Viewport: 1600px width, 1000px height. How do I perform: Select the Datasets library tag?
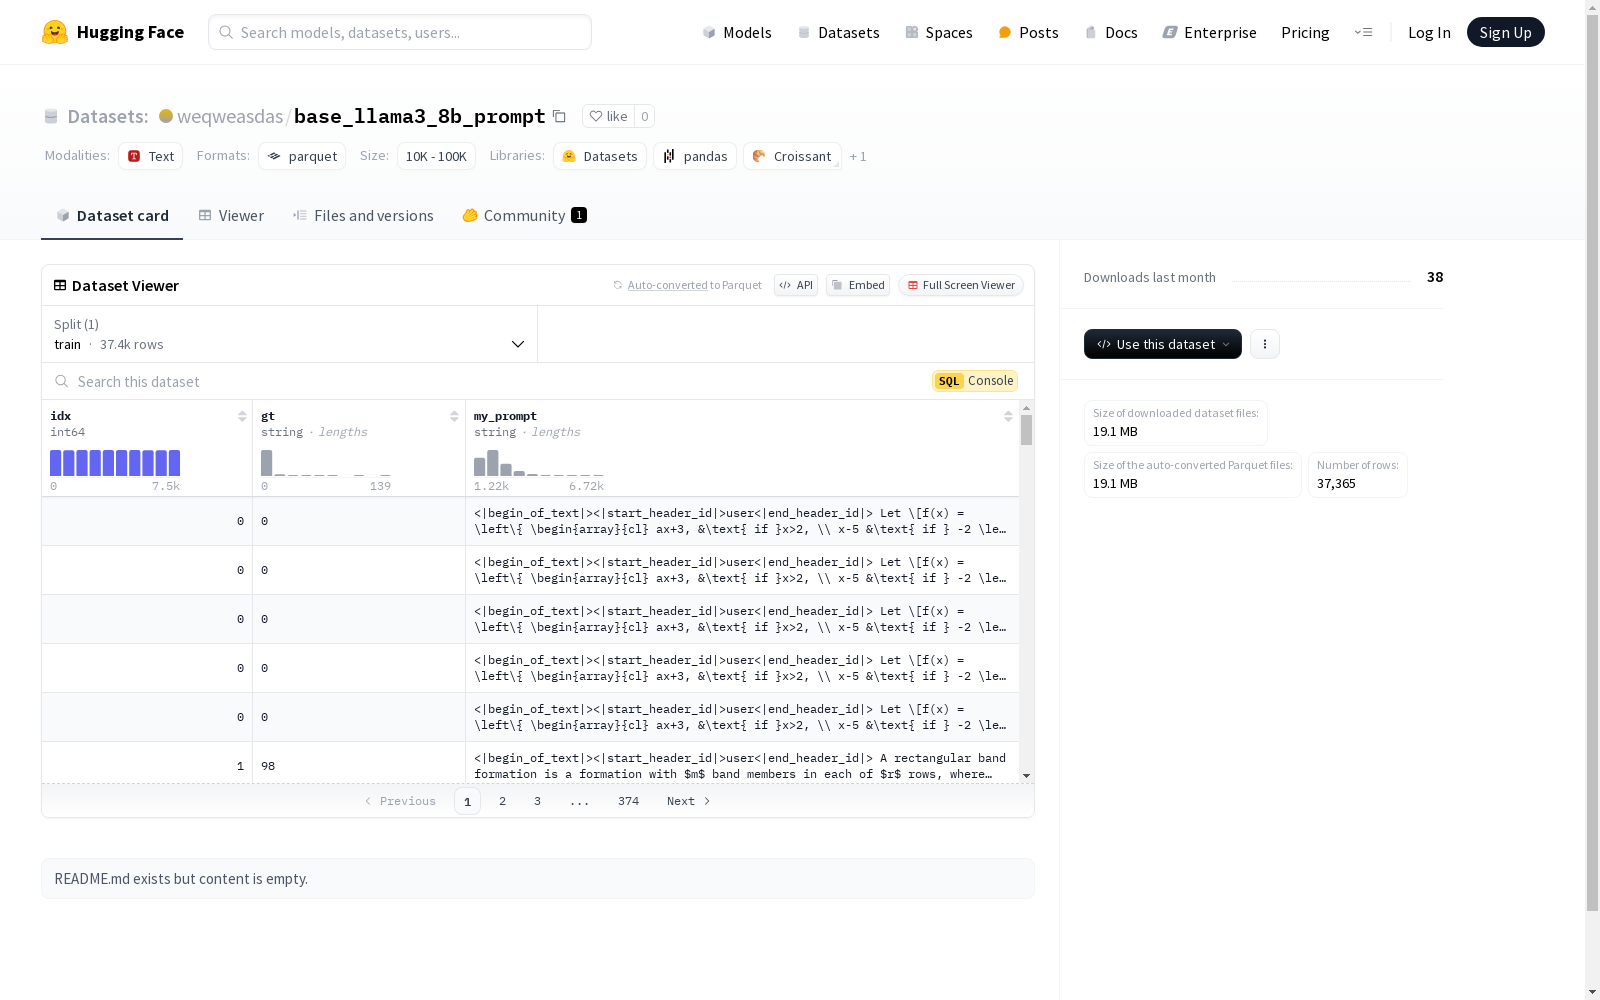tap(600, 156)
